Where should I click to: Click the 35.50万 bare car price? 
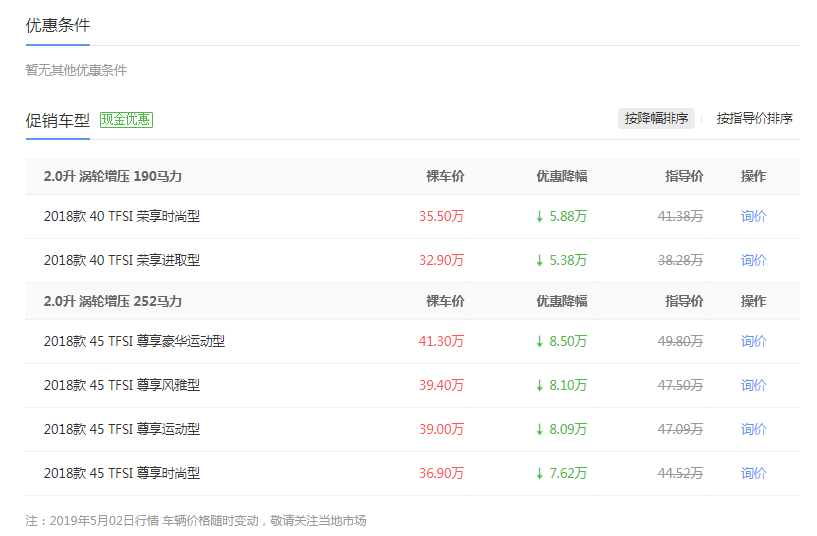pos(441,216)
